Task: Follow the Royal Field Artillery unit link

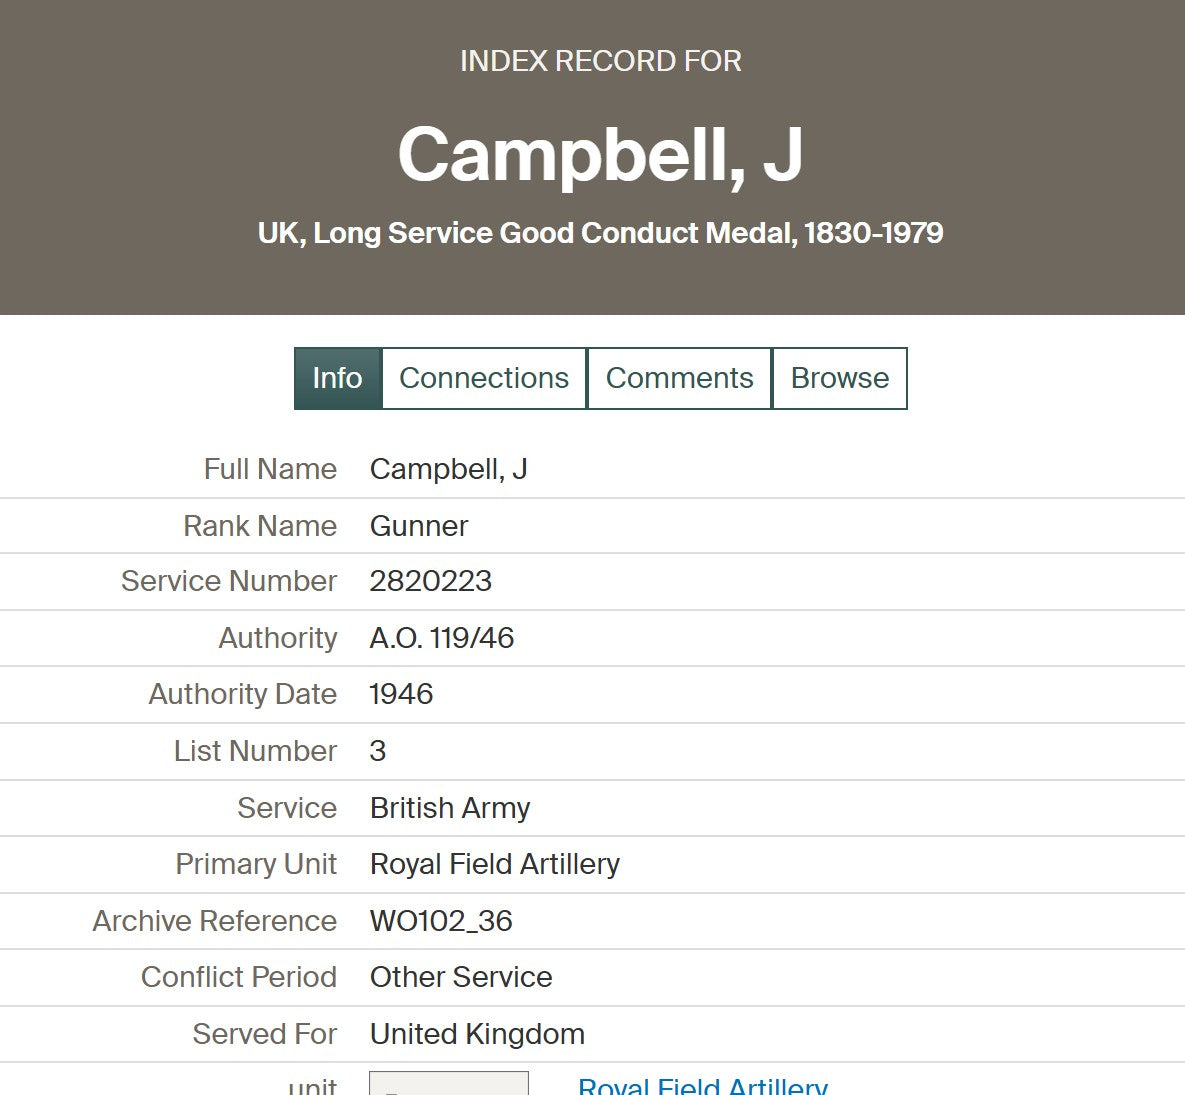Action: coord(702,1086)
